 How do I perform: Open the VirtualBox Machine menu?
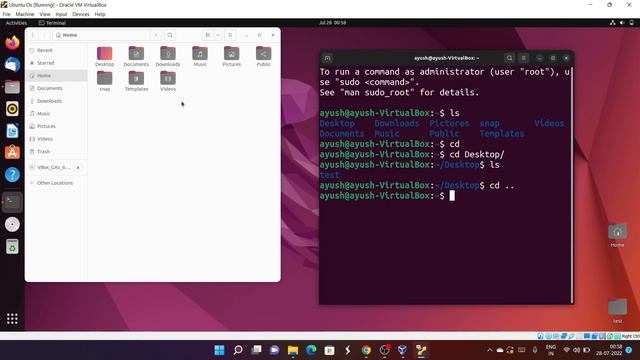coord(25,14)
